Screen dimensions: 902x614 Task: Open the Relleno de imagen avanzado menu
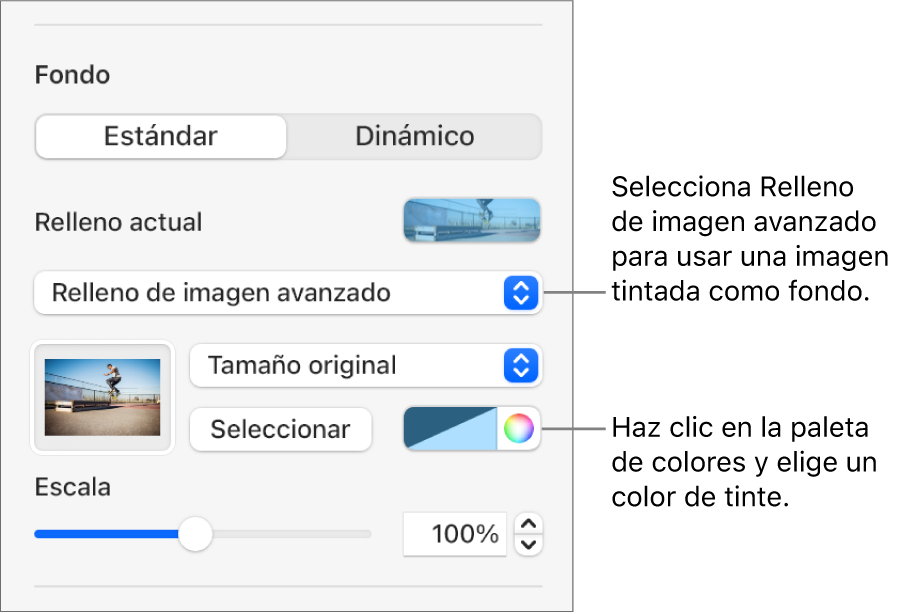click(270, 293)
